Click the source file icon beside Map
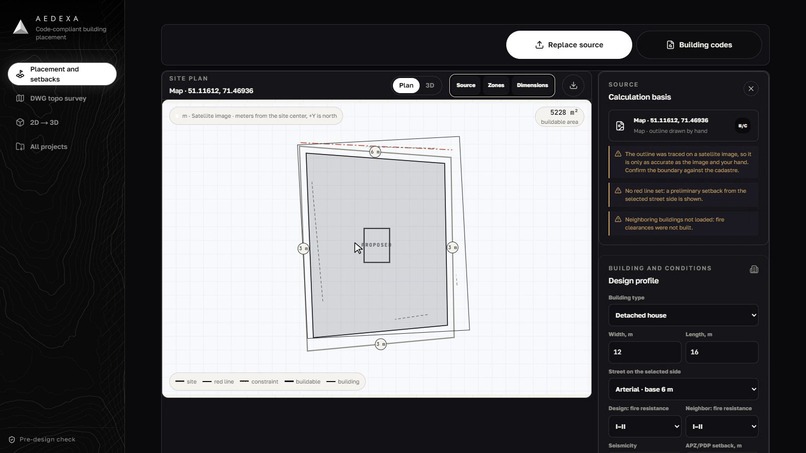Image resolution: width=806 pixels, height=453 pixels. point(620,125)
